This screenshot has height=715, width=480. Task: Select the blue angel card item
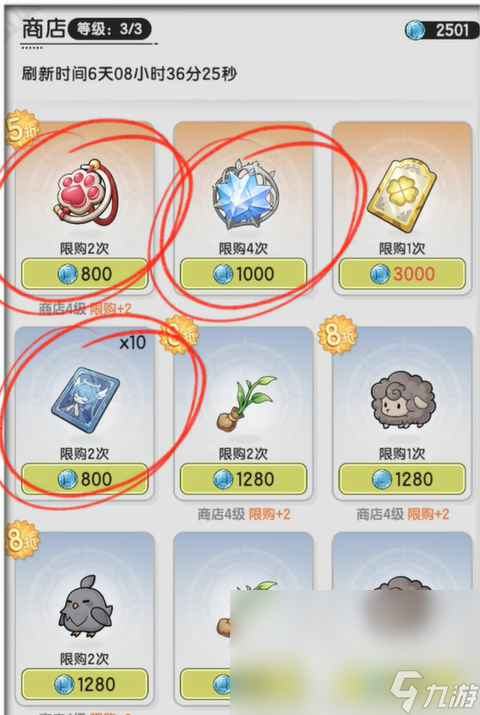(x=85, y=400)
